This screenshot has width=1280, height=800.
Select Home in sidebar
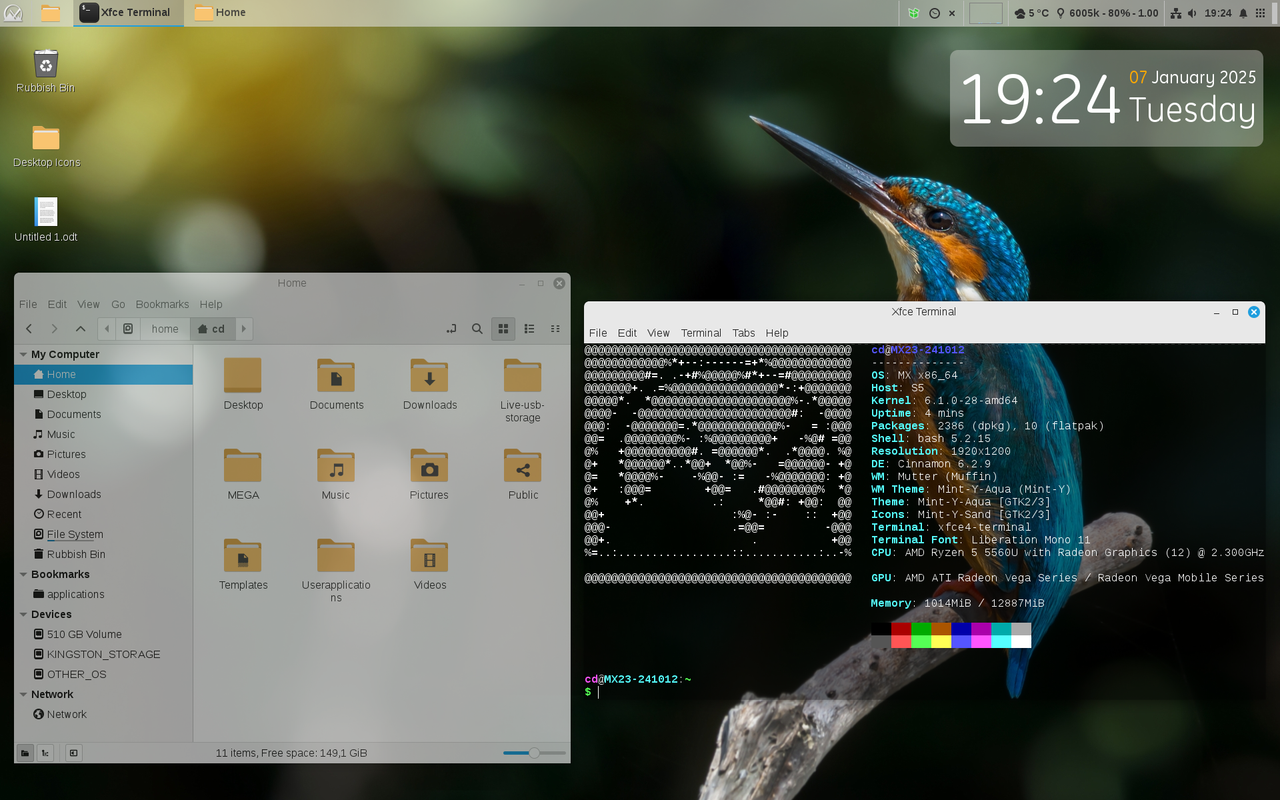(x=103, y=374)
